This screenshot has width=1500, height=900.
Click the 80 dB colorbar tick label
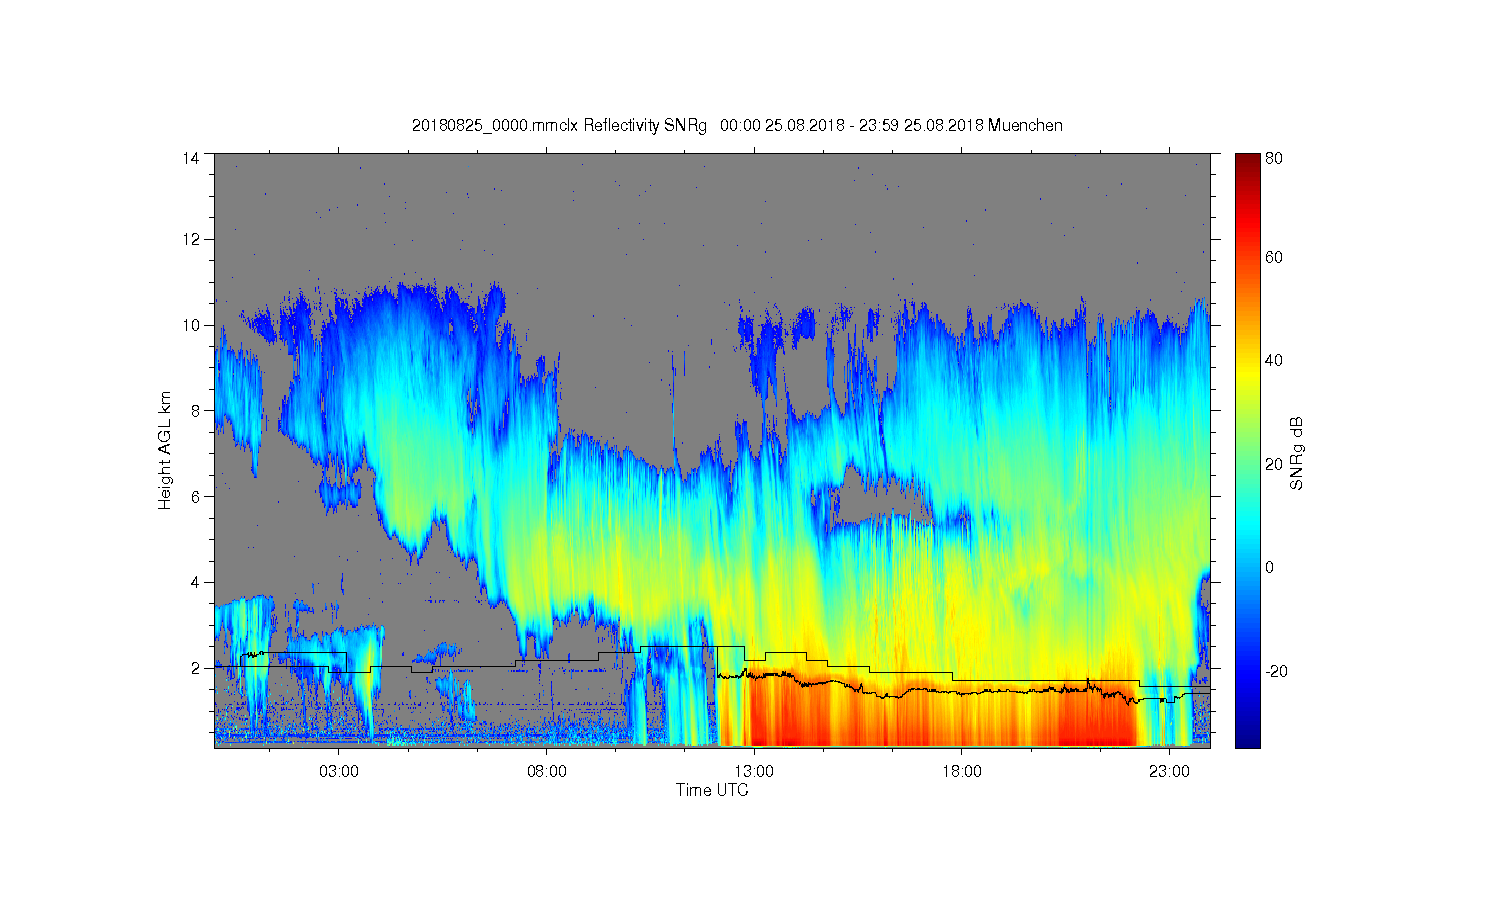pyautogui.click(x=1274, y=158)
